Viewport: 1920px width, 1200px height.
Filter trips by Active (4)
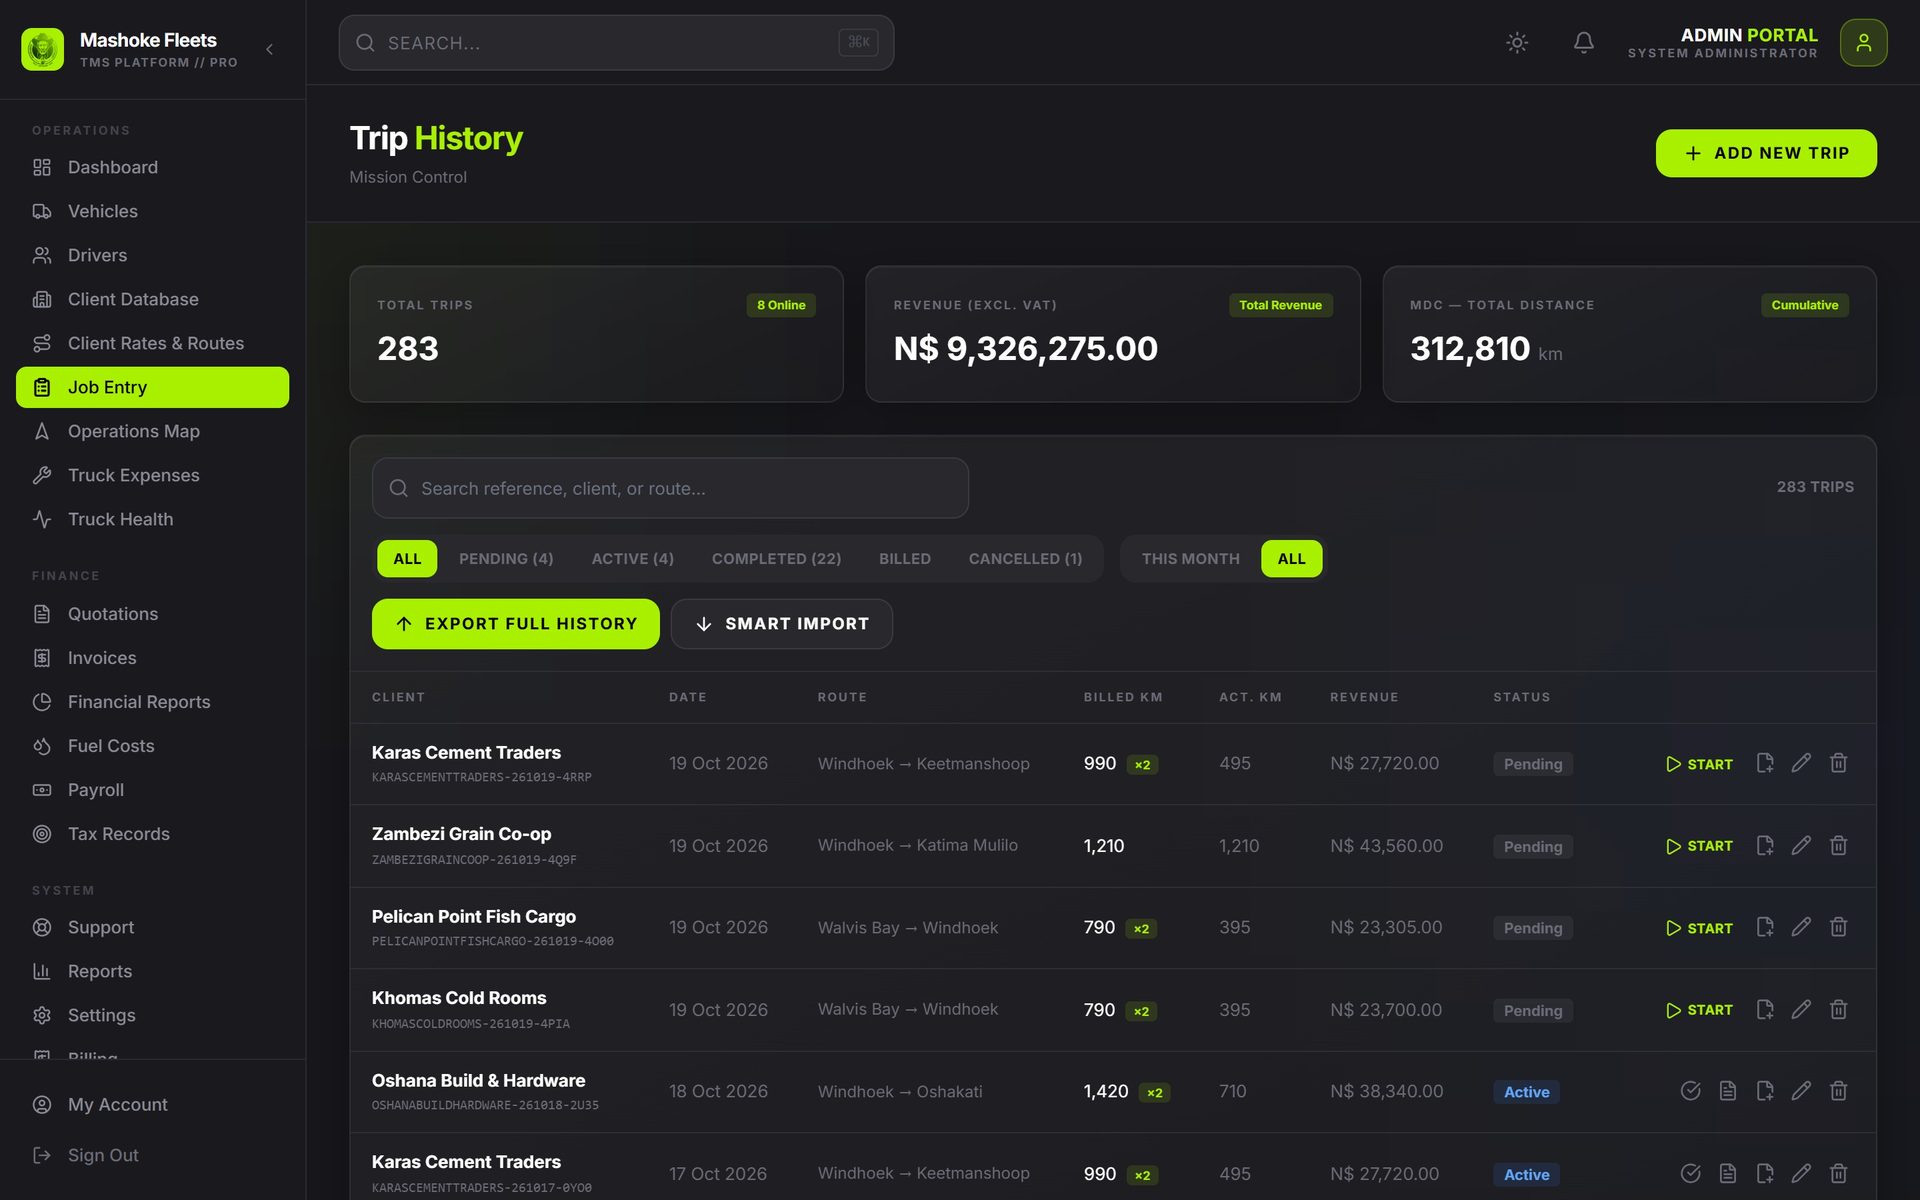[x=632, y=559]
